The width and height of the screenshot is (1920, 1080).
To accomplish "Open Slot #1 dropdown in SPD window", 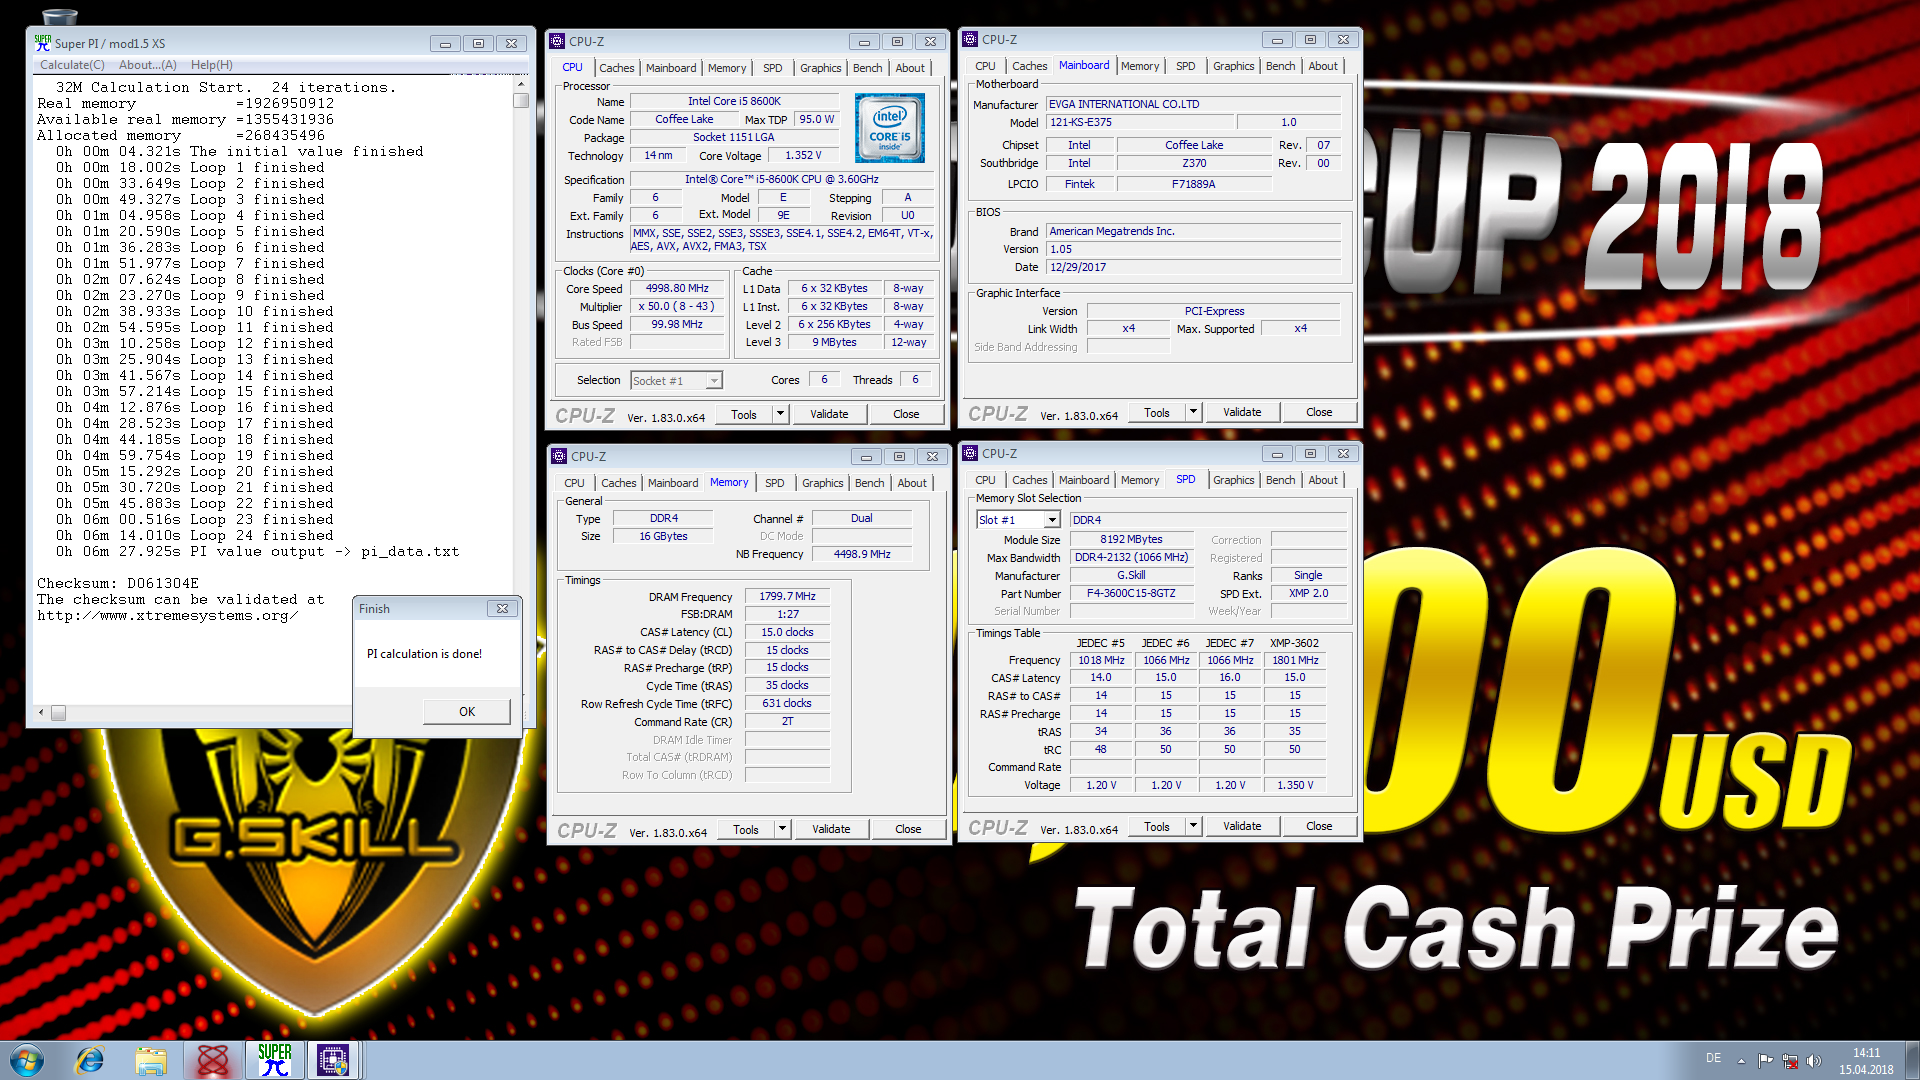I will point(1052,520).
